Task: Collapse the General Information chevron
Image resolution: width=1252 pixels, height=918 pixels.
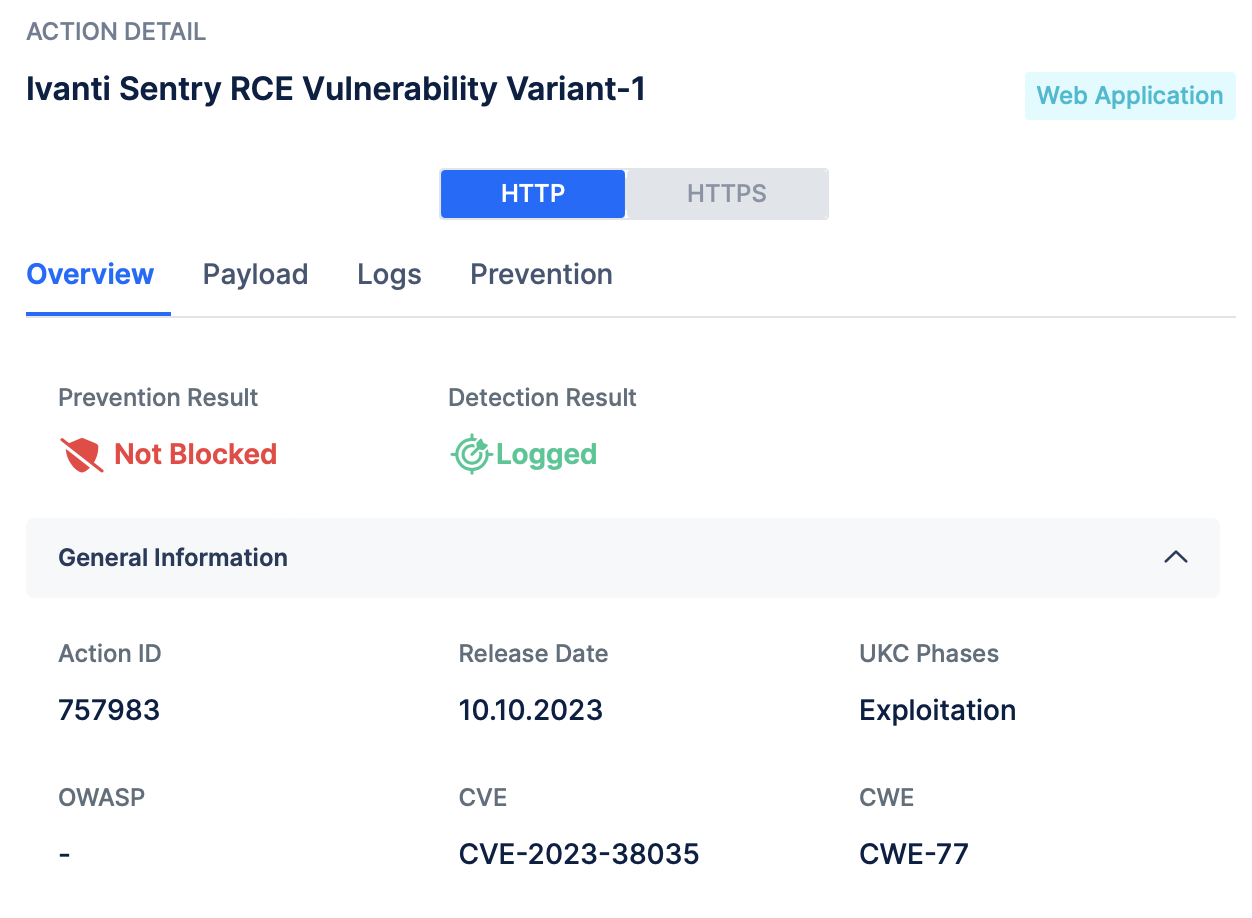Action: (x=1176, y=558)
